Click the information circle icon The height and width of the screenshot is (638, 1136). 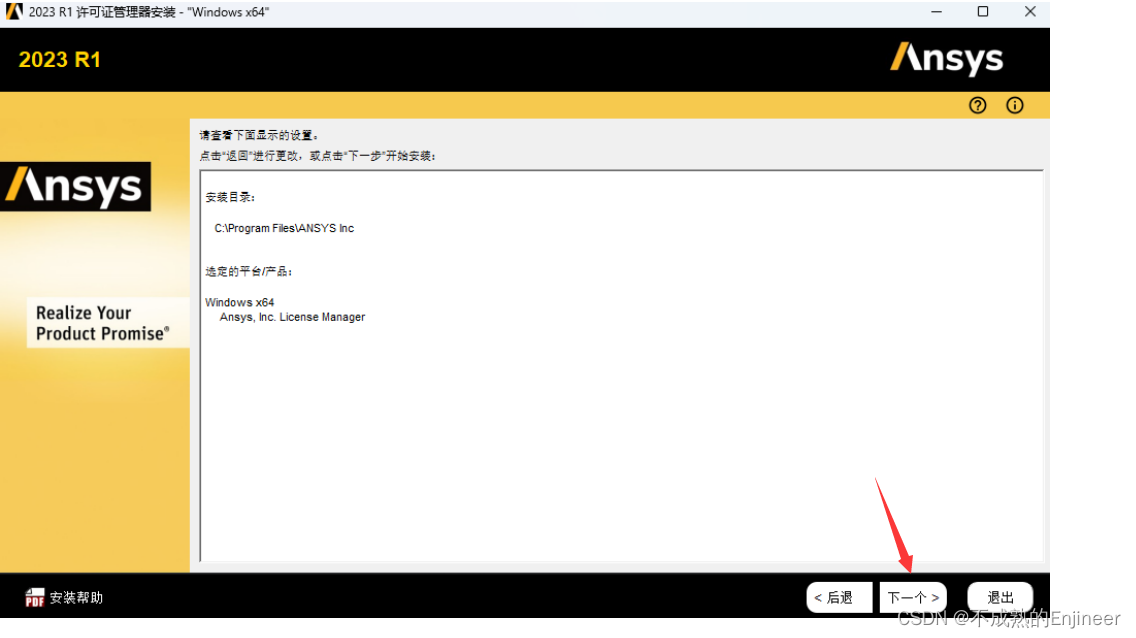pyautogui.click(x=1014, y=106)
